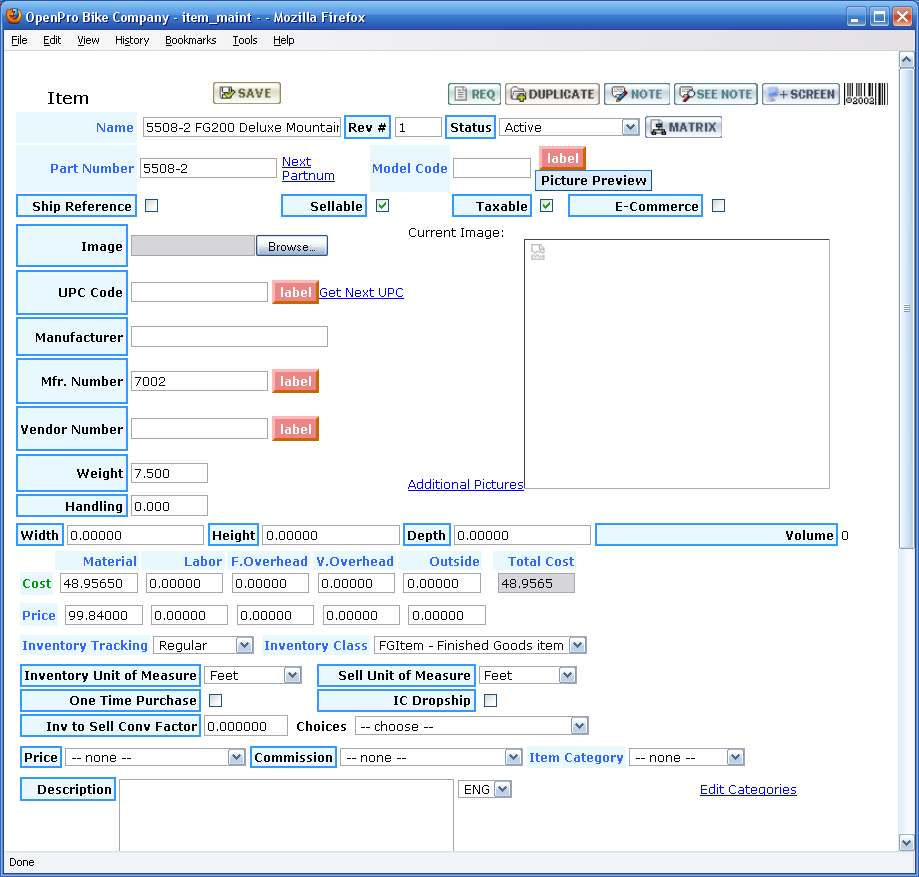
Task: Click the barcode icon
Action: point(865,94)
